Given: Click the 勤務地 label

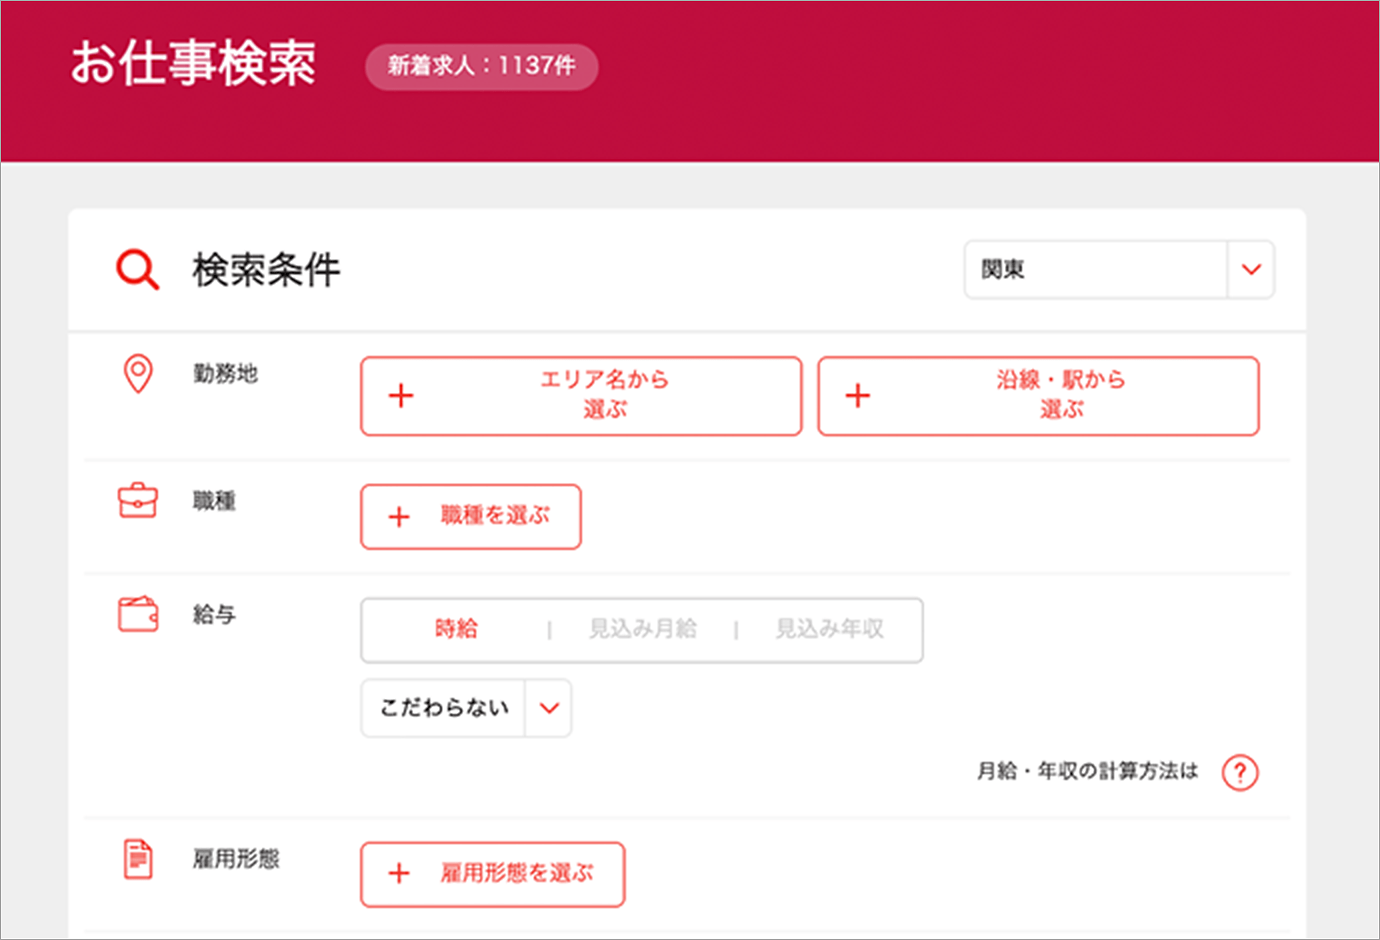Looking at the screenshot, I should coord(225,374).
